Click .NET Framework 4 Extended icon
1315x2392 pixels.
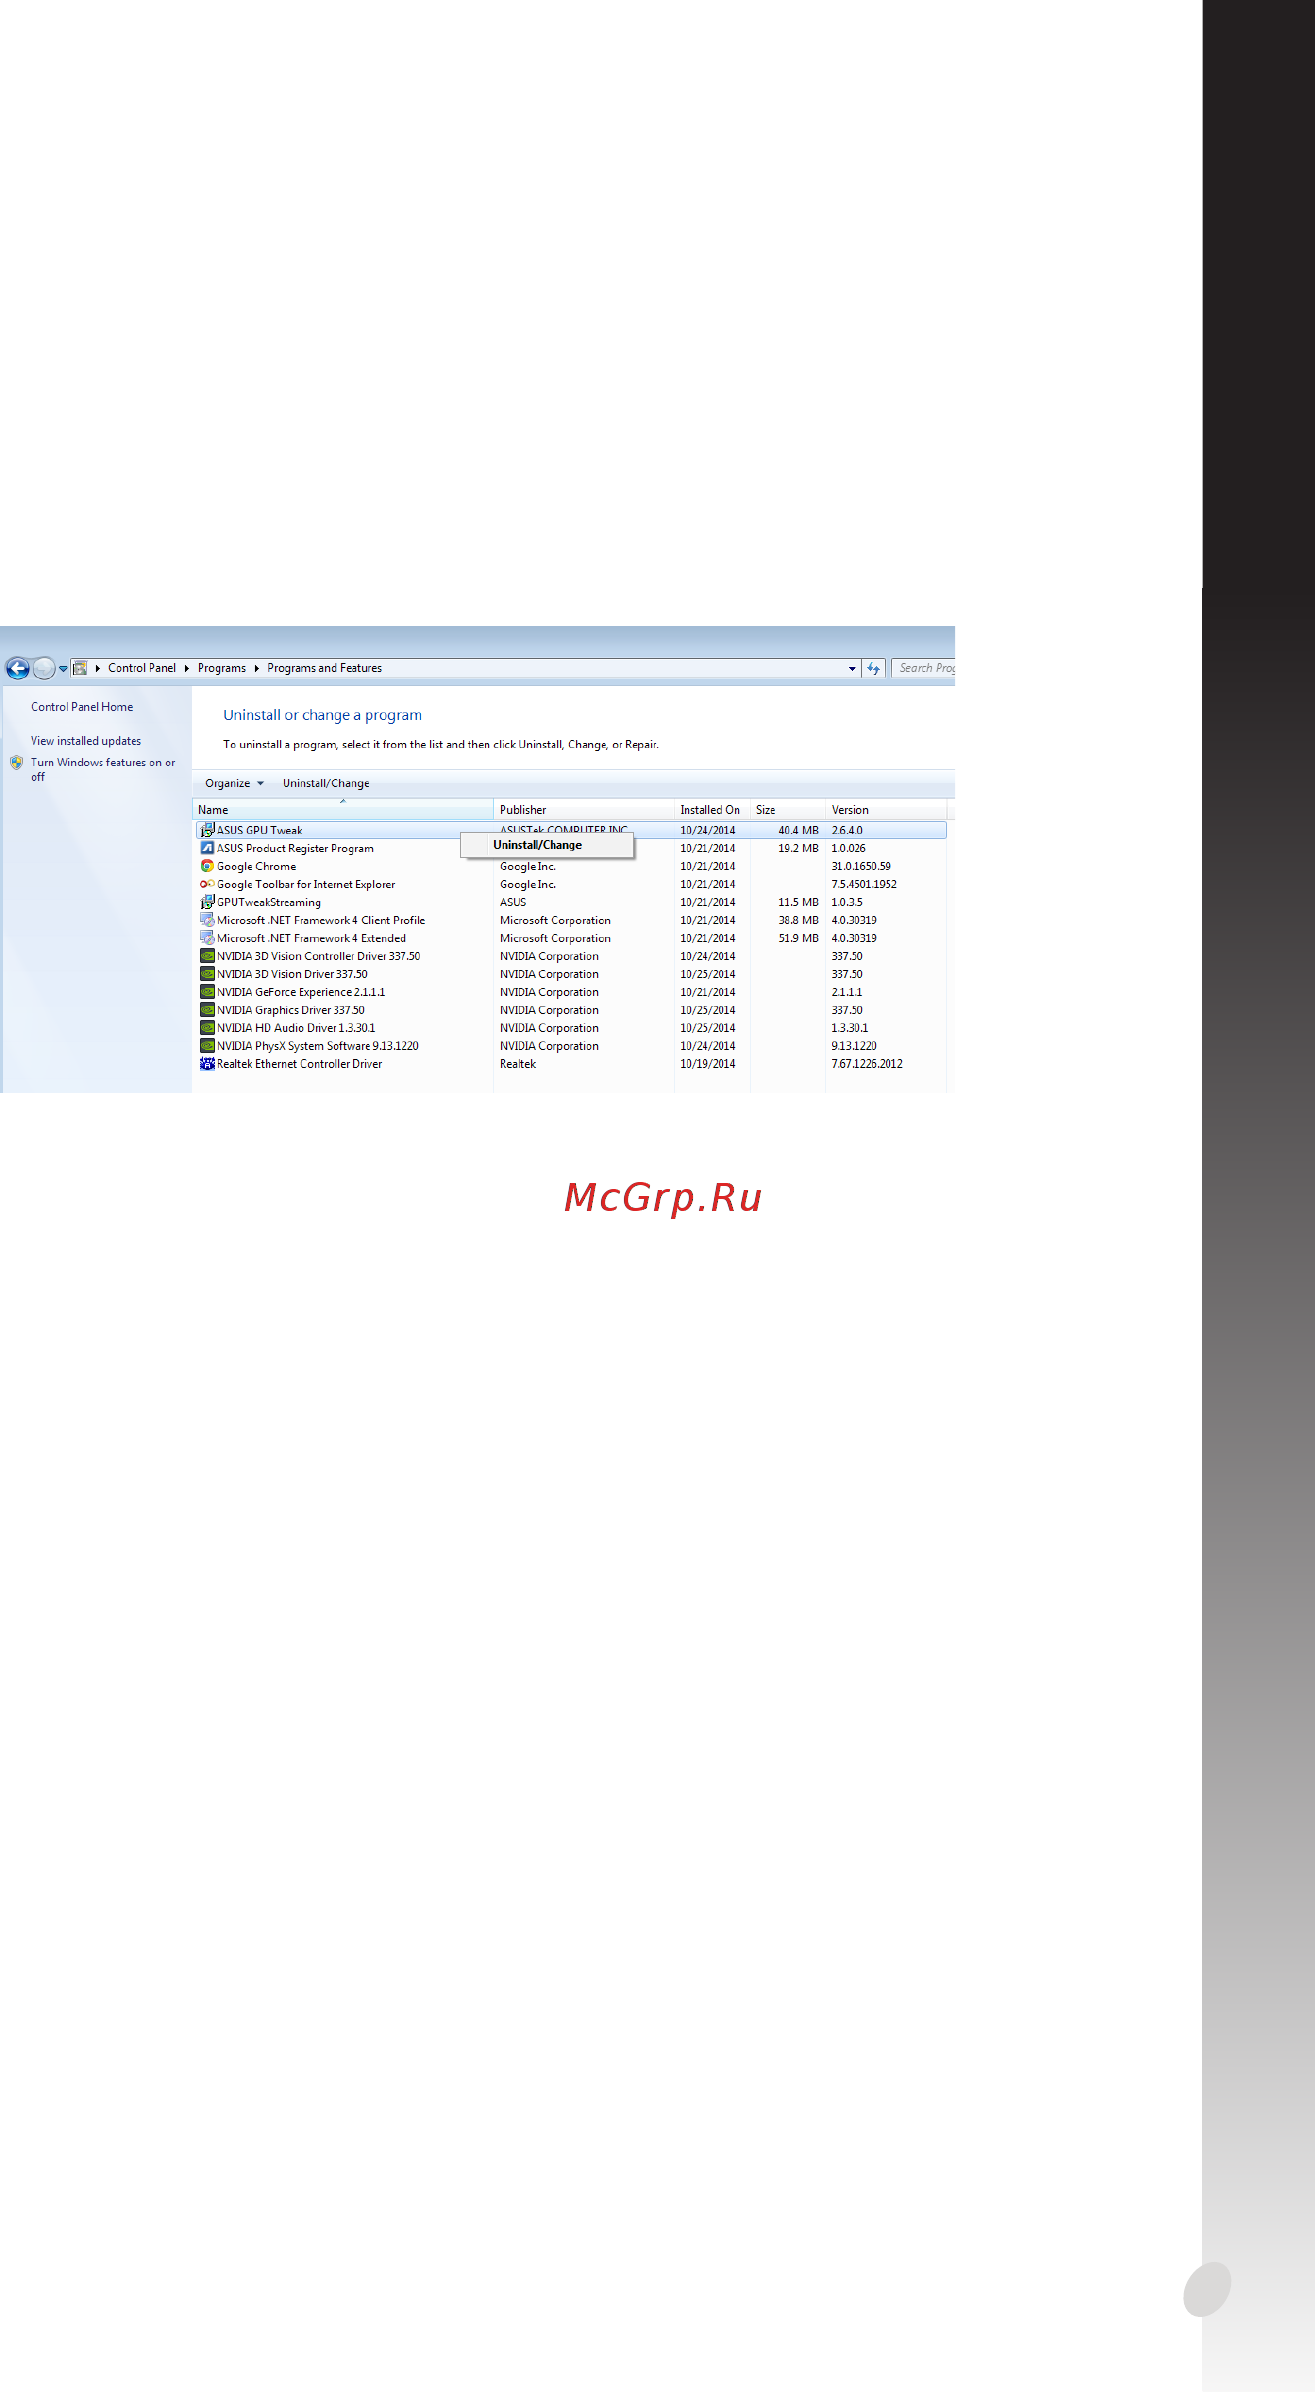(207, 938)
